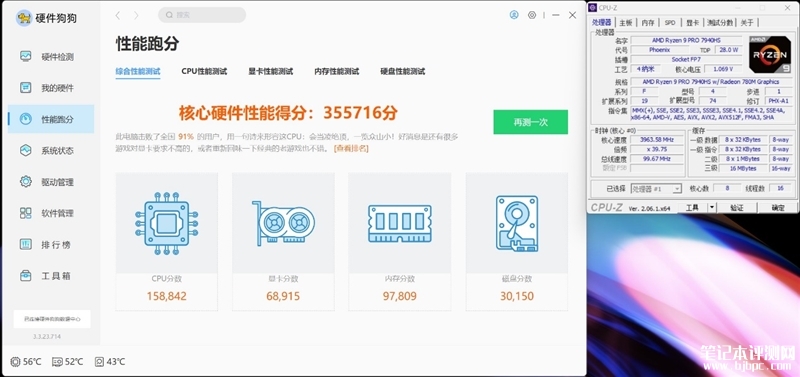Click the Ryzen 9 logo in CPU-Z
Image resolution: width=800 pixels, height=377 pixels.
click(x=769, y=54)
